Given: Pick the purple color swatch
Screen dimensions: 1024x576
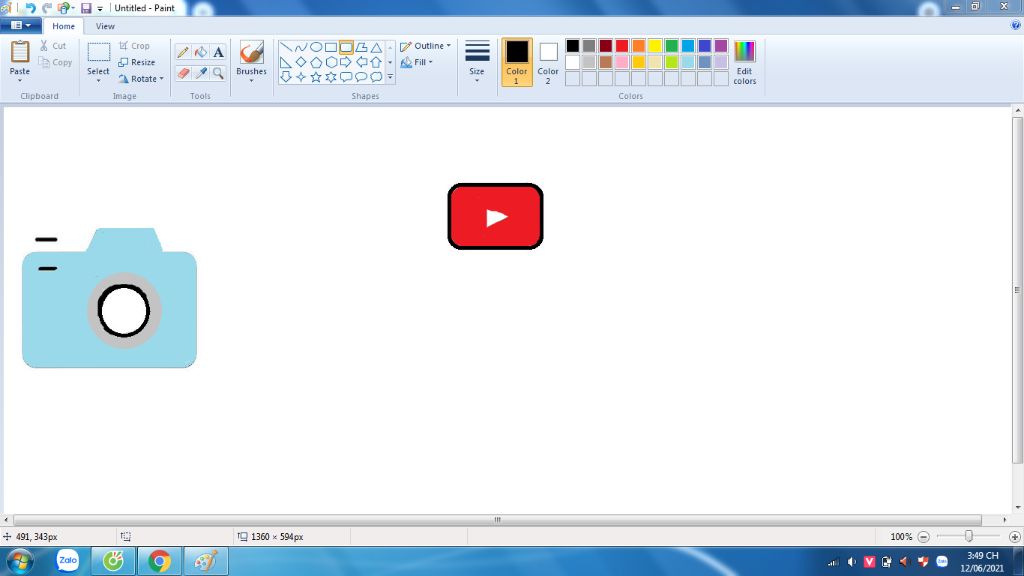Looking at the screenshot, I should click(x=721, y=46).
